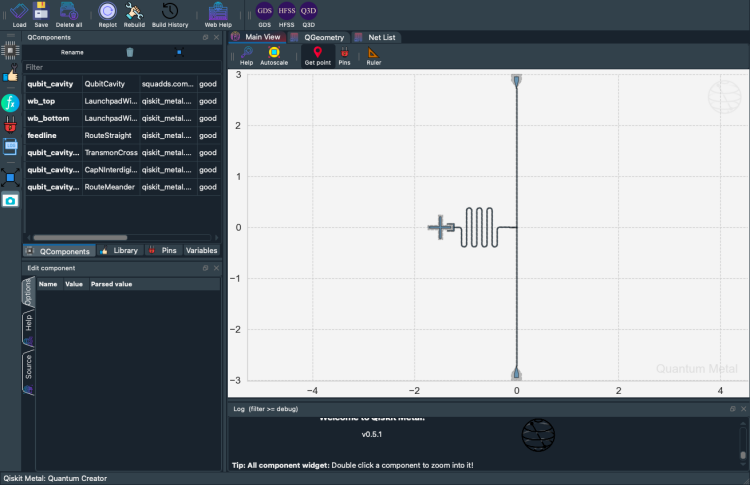Viewport: 750px width, 485px height.
Task: Select the qubit_cavity QubitCavity row
Action: (122, 84)
